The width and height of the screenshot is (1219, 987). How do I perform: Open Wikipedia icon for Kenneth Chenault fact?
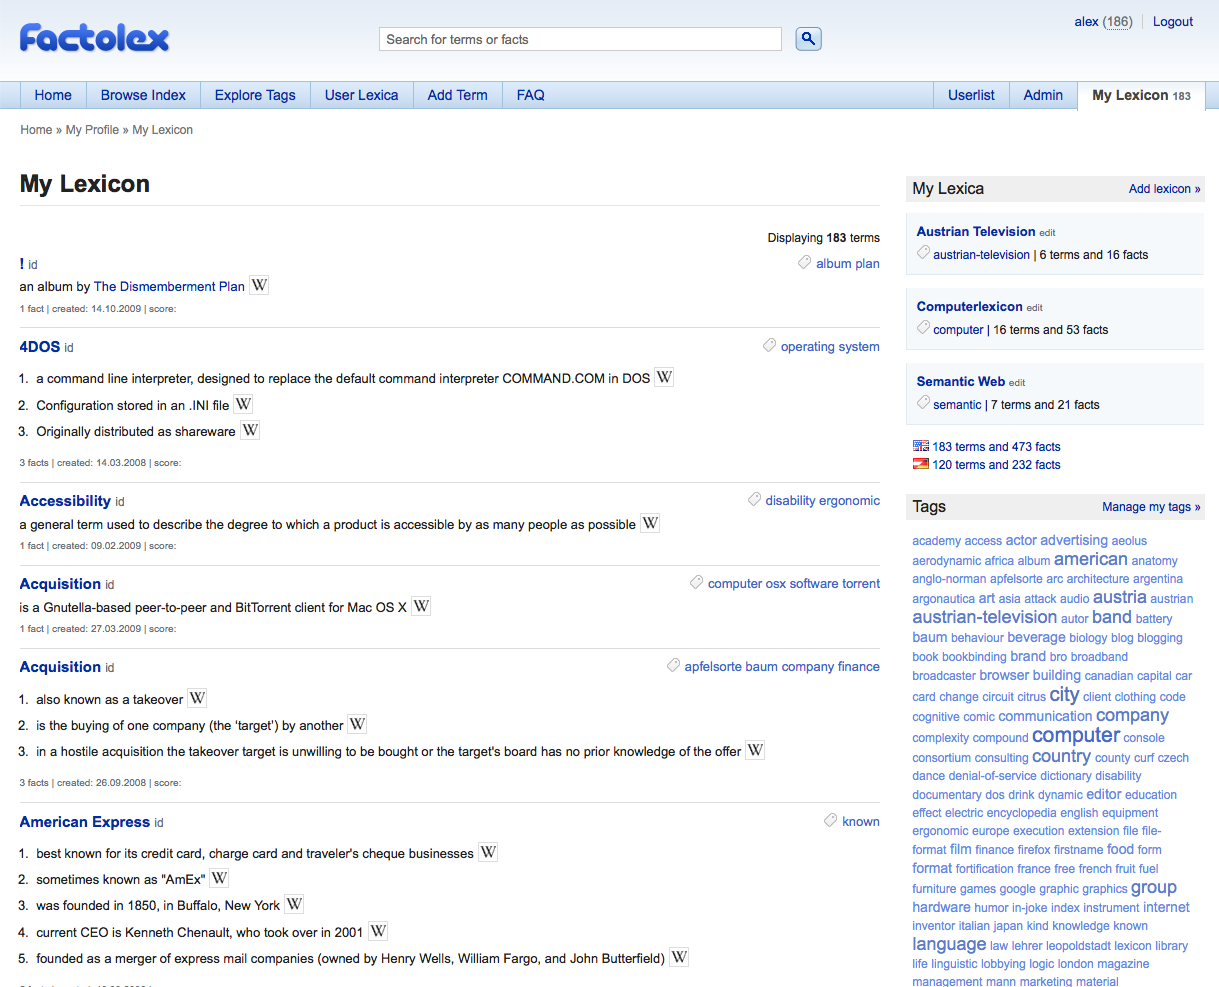tap(378, 931)
